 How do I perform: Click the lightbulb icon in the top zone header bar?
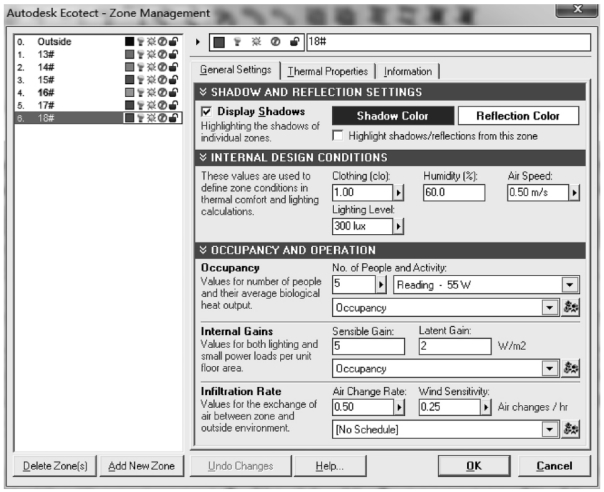[238, 42]
